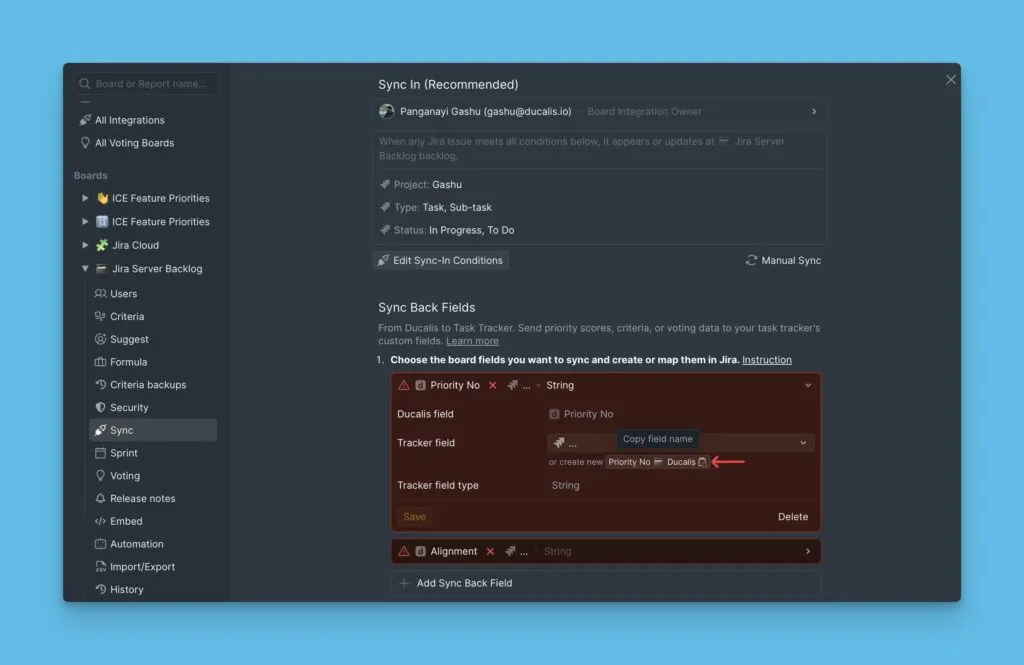Screen dimensions: 1024x665
Task: Open All Voting Boards
Action: 134,143
